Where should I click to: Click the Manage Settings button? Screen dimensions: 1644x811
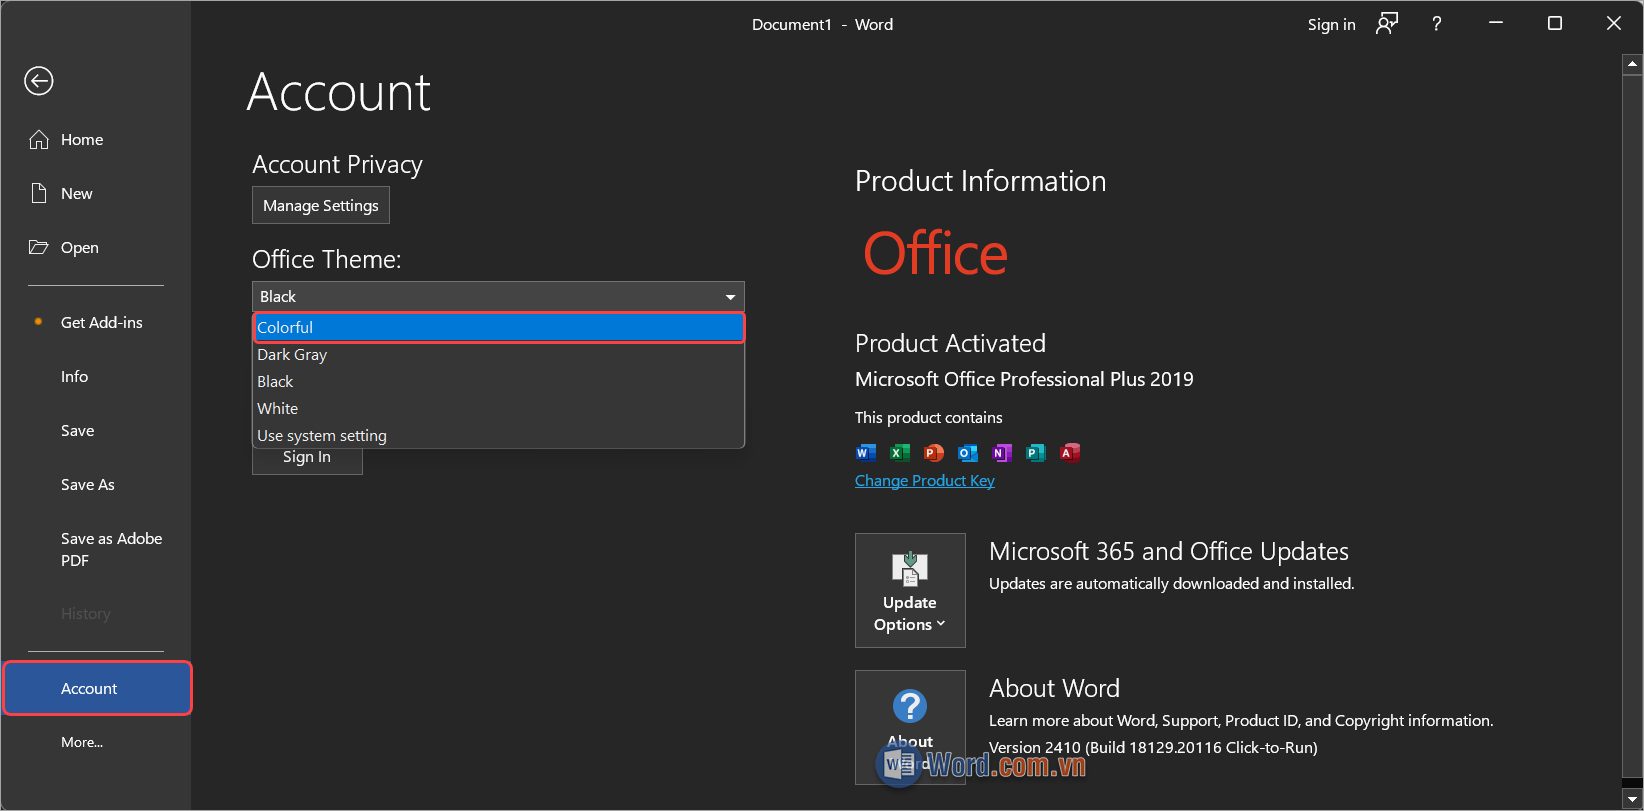pos(320,206)
